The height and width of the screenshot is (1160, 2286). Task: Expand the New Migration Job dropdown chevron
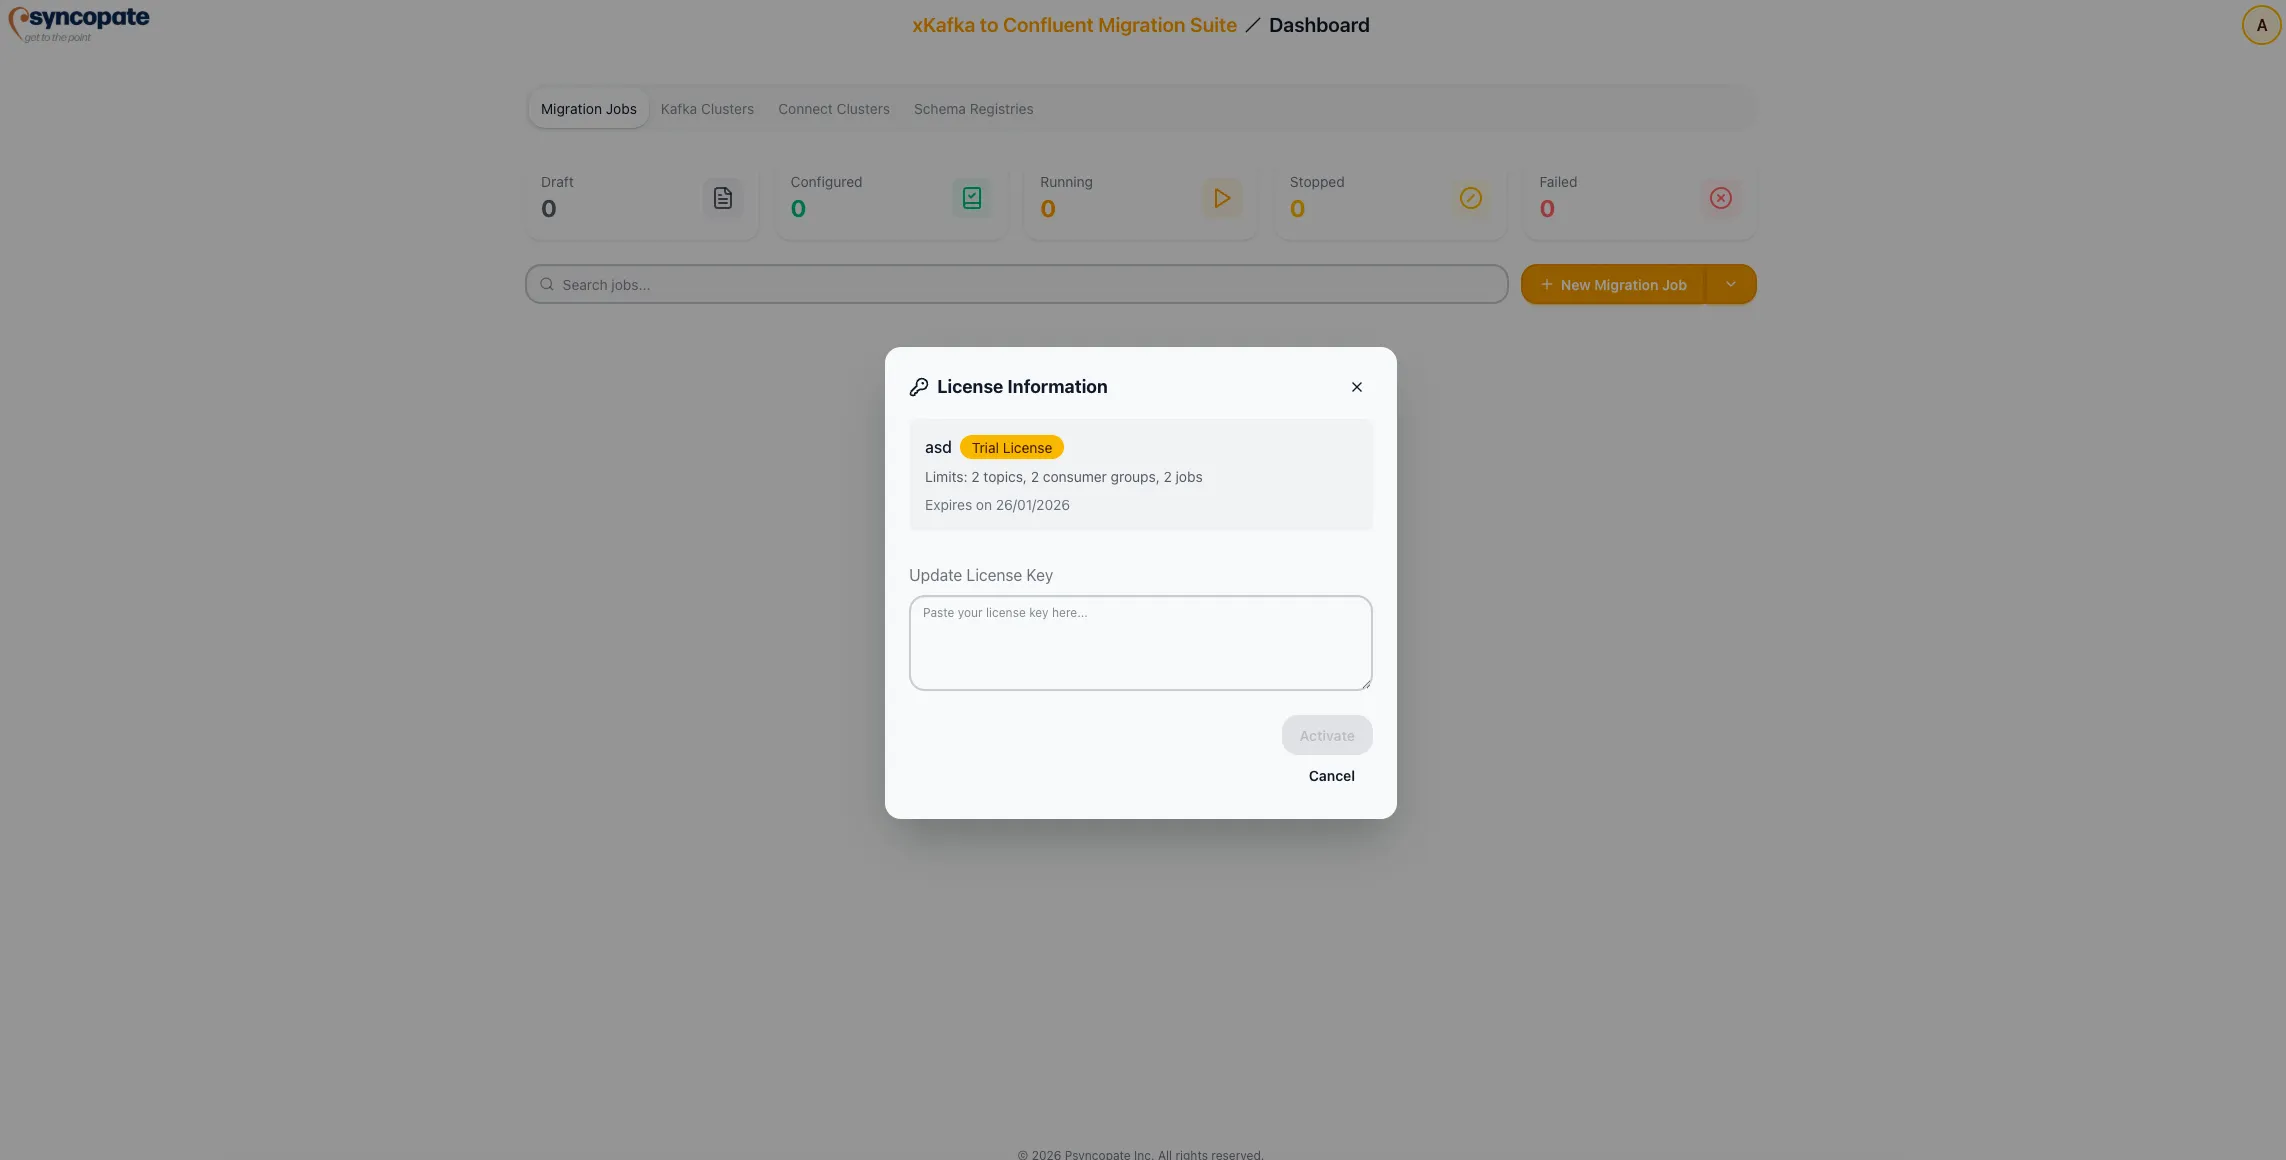click(x=1731, y=284)
